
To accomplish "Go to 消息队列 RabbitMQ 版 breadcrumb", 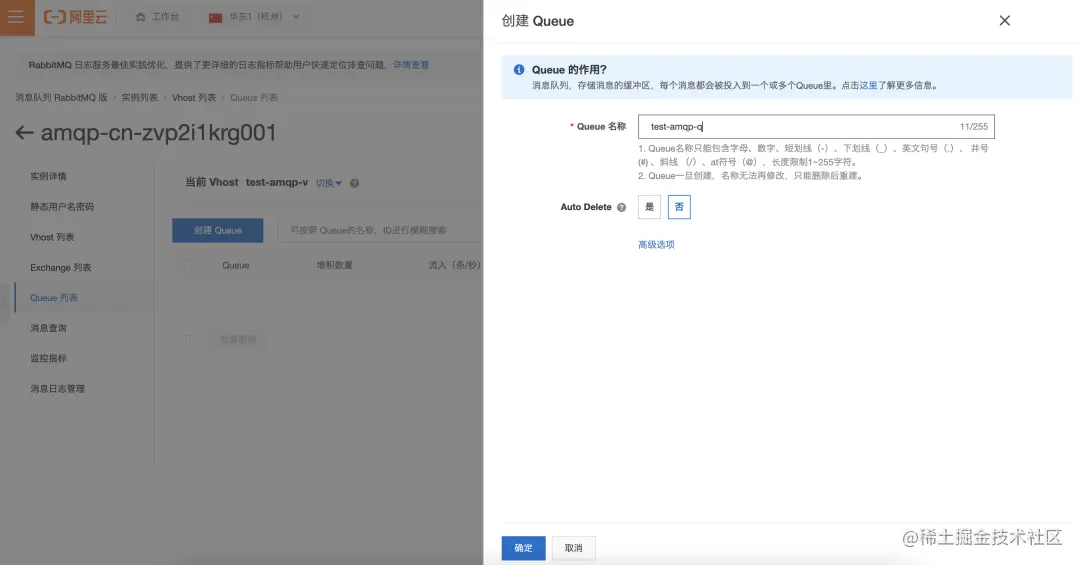I will pos(61,98).
